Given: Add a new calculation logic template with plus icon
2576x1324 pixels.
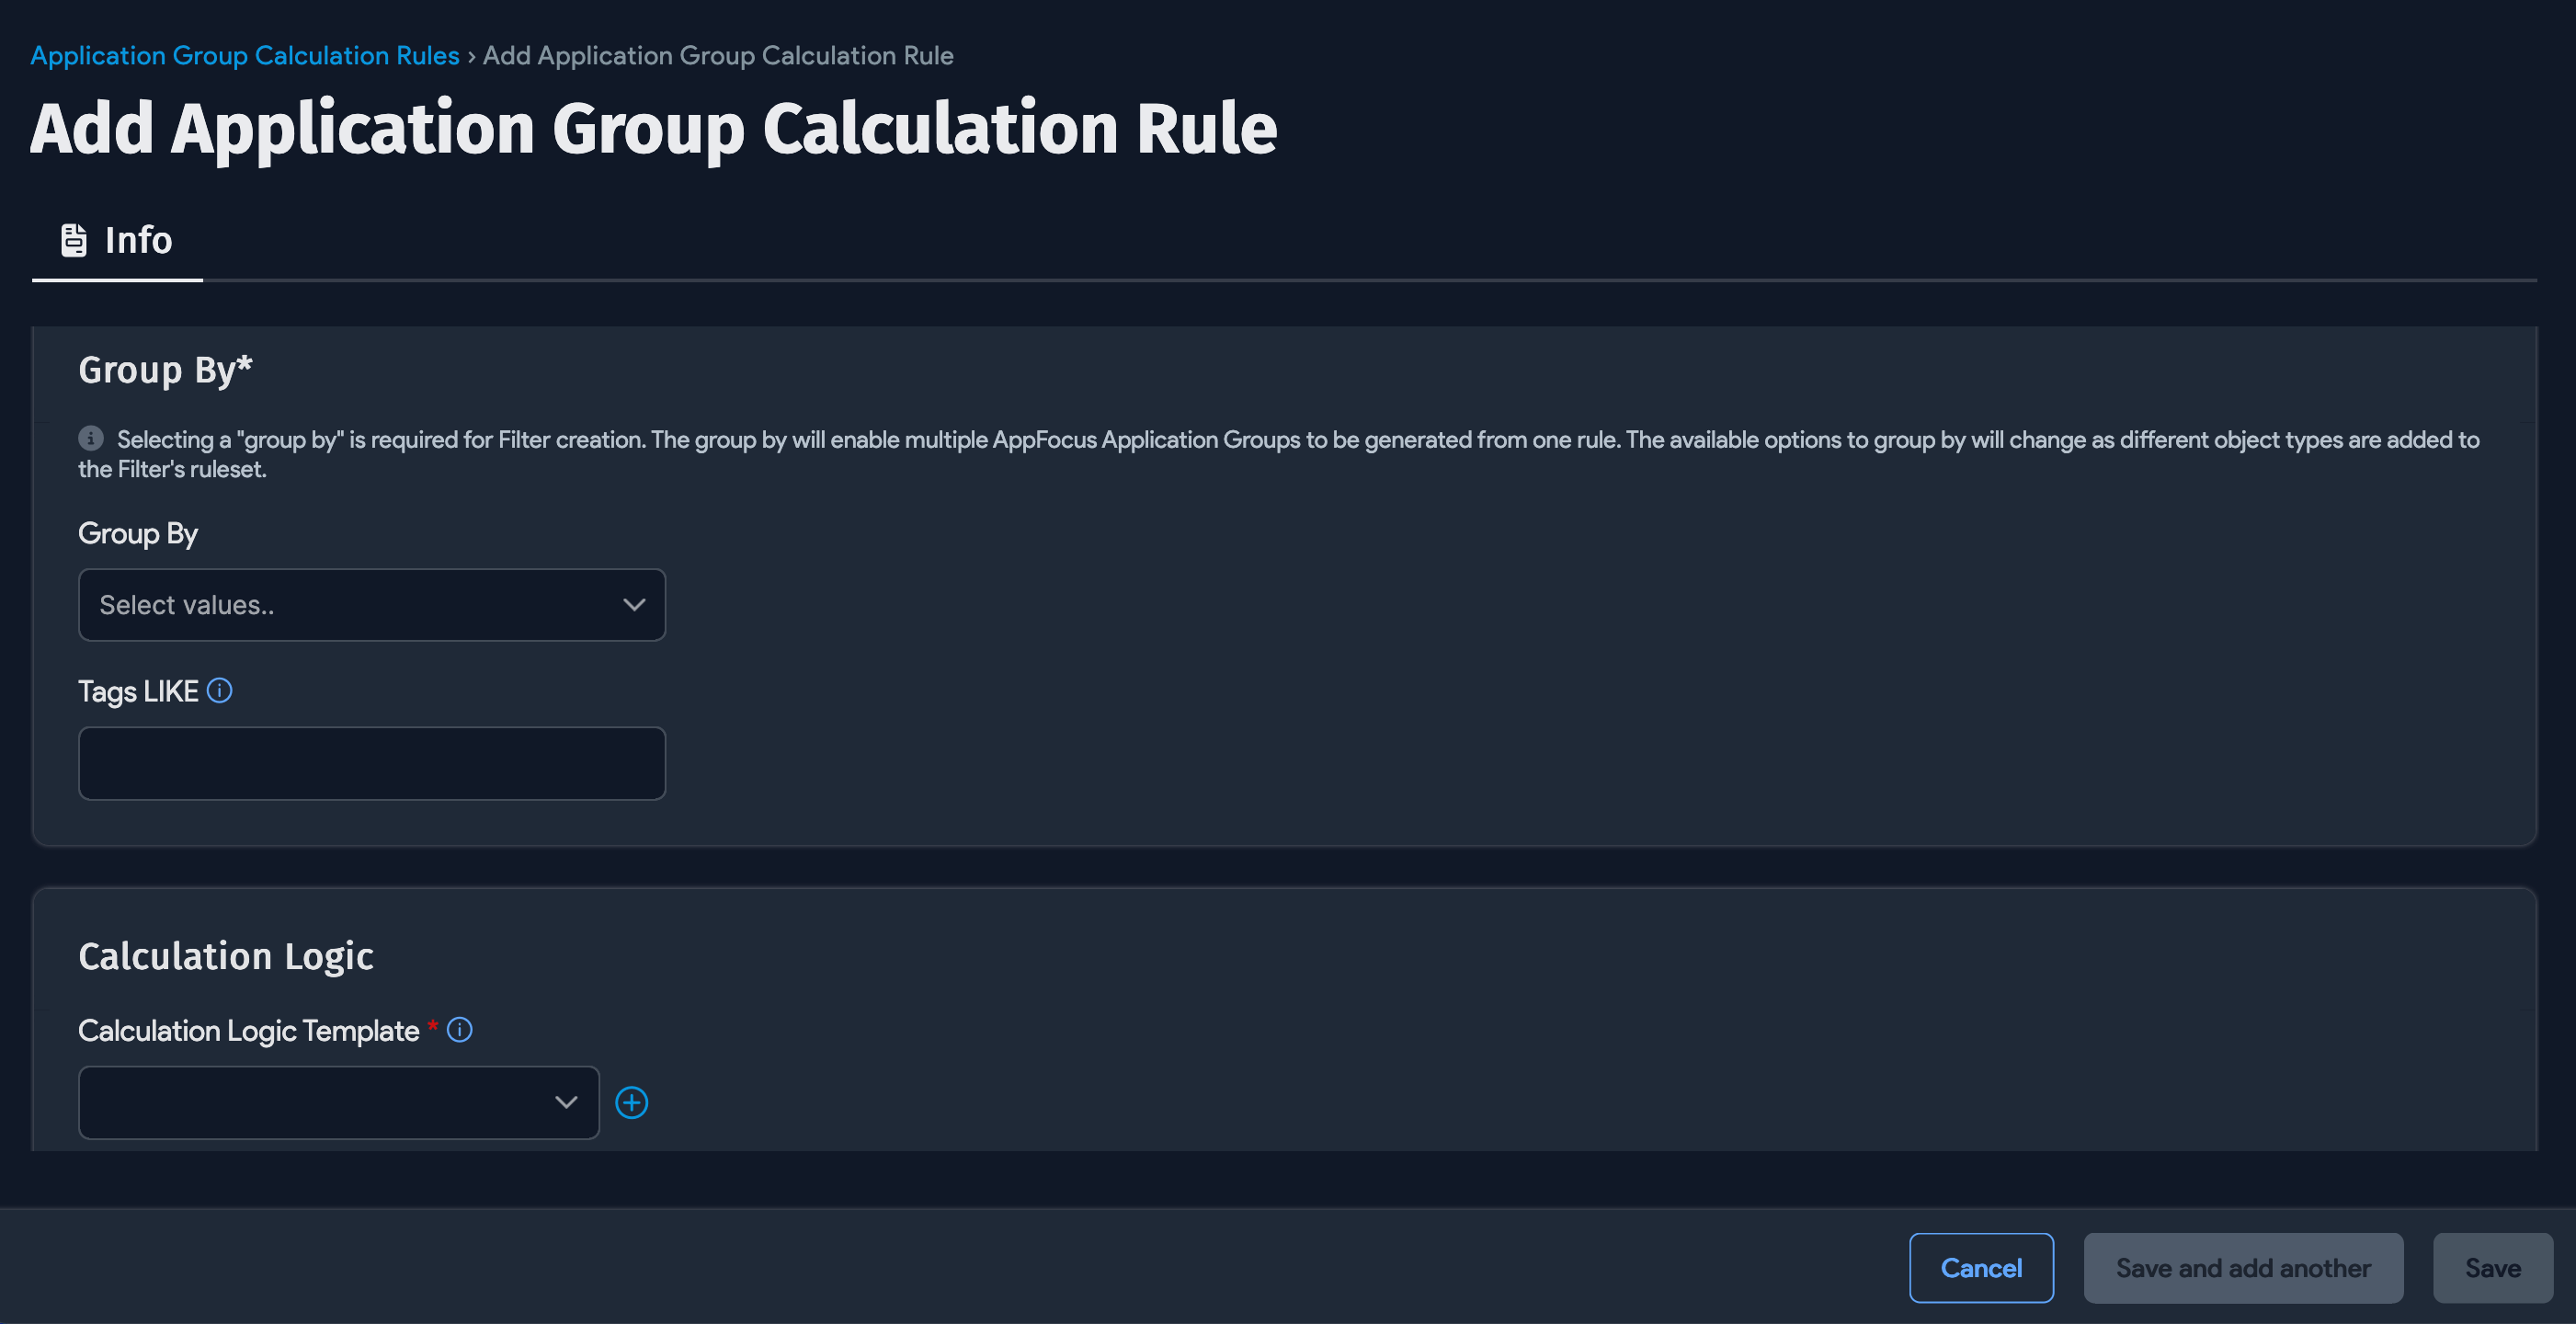Looking at the screenshot, I should [631, 1102].
